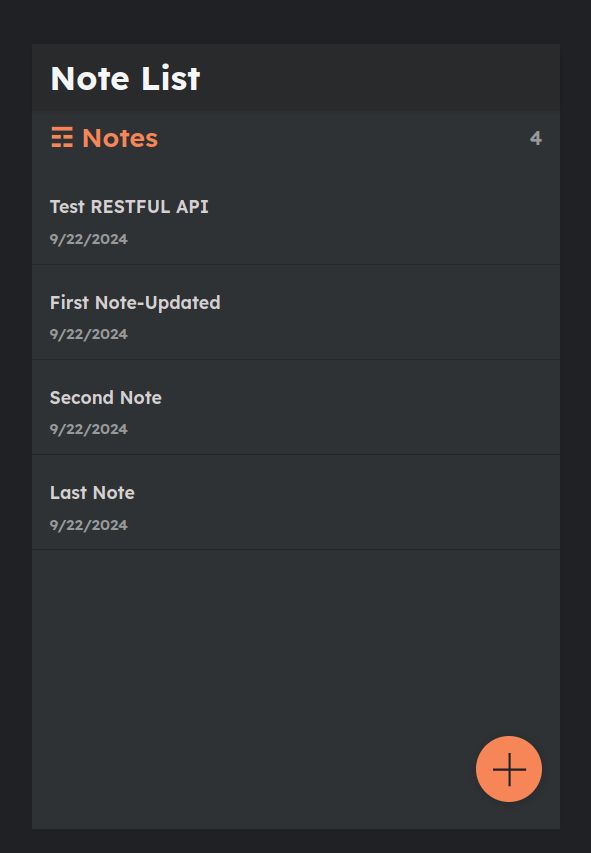Click the header bar right of Note List
591x853 pixels.
[381, 78]
